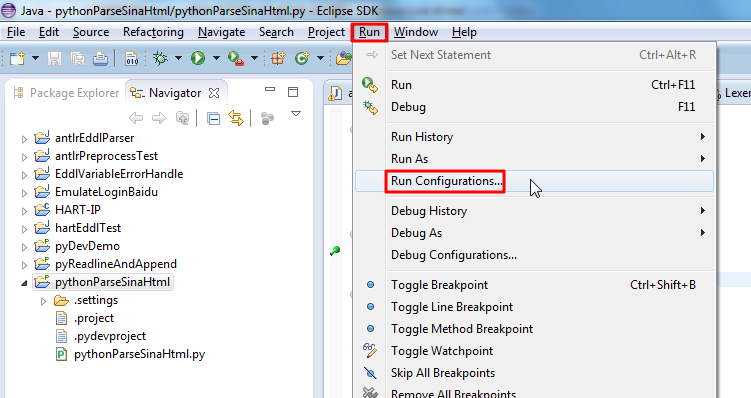751x398 pixels.
Task: Select the pythonParseSinaHtml project row
Action: point(102,282)
